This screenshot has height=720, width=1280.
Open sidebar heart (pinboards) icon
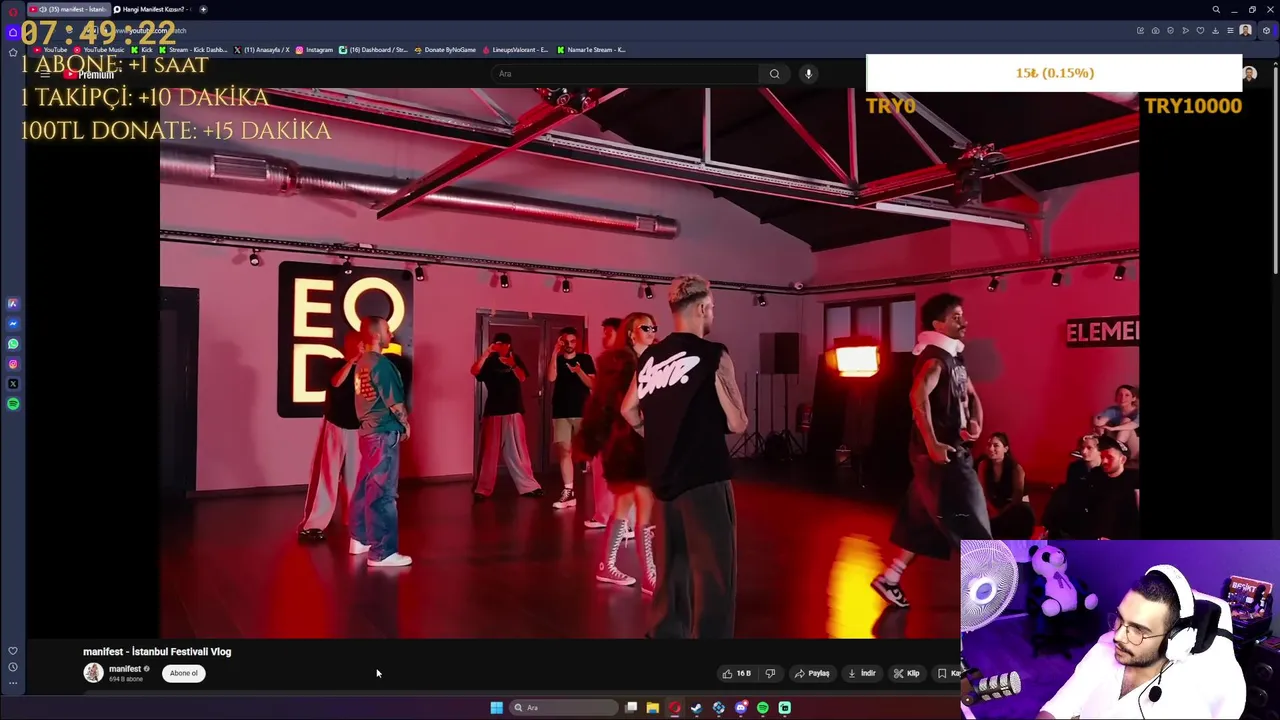[13, 651]
